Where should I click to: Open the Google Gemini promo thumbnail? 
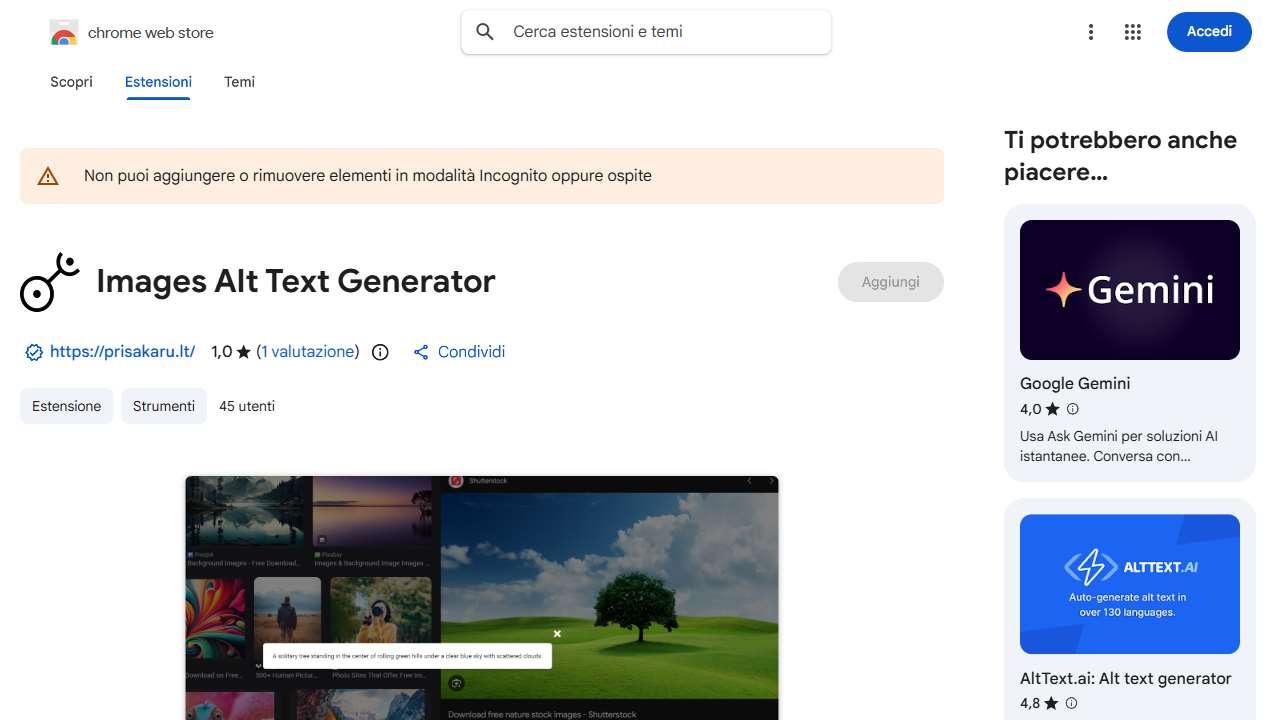[x=1129, y=290]
